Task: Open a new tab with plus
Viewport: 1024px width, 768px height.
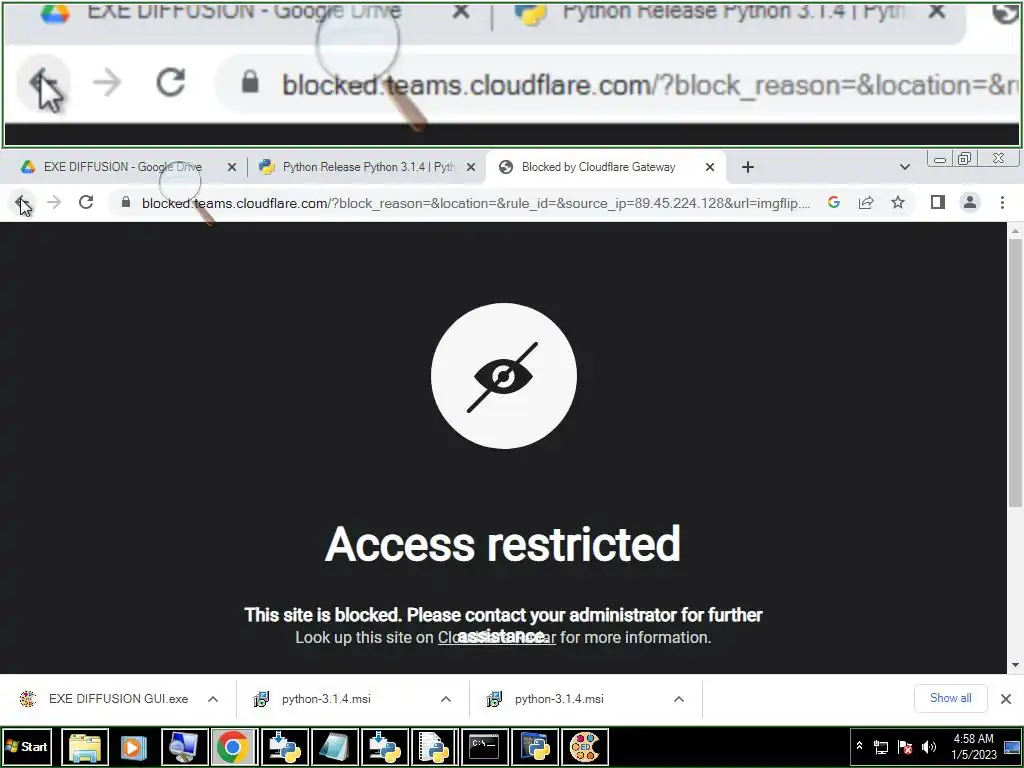Action: [748, 167]
